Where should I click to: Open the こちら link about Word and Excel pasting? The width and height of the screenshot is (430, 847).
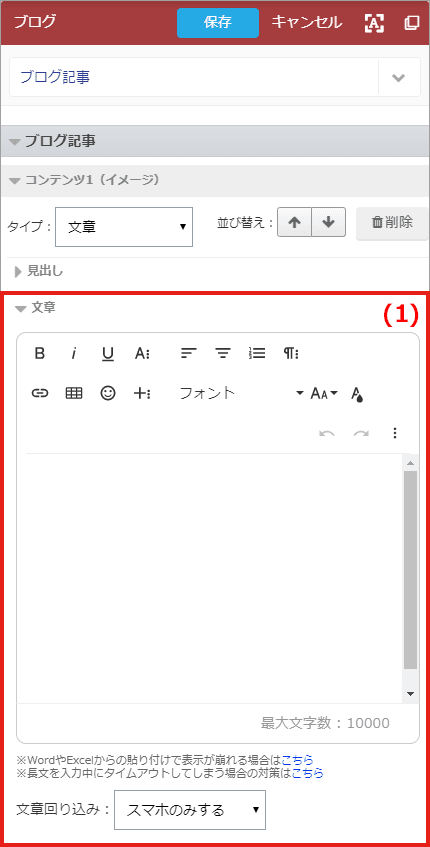pos(297,760)
